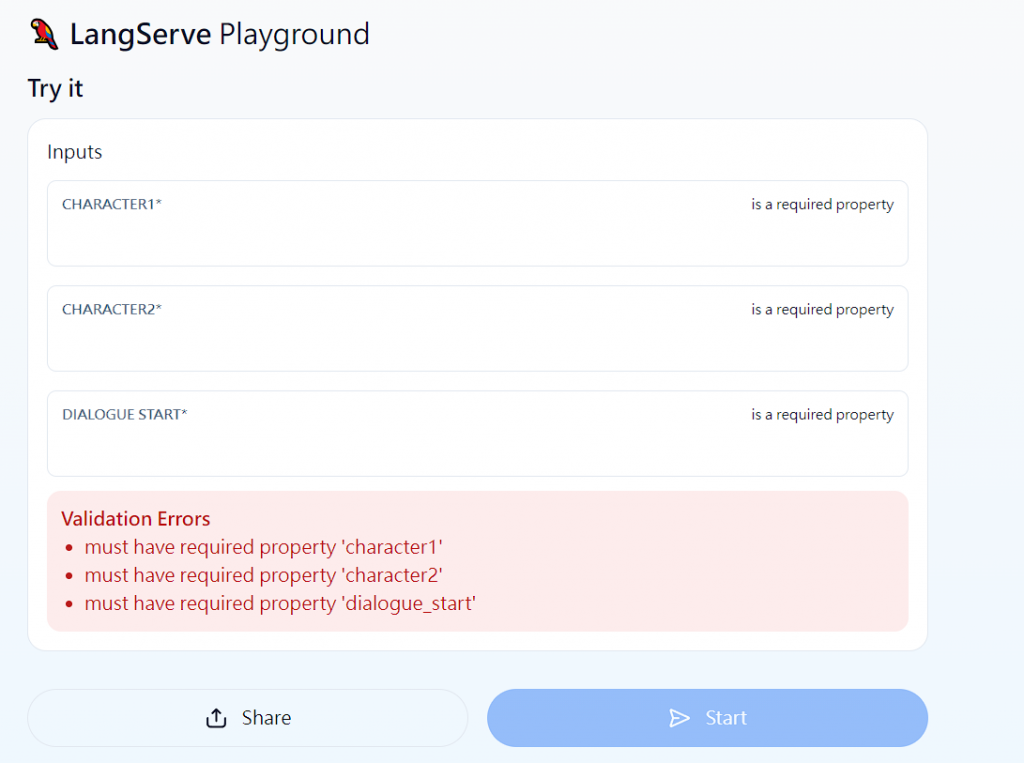This screenshot has height=763, width=1024.
Task: Click the 'Inputs' section label
Action: [x=74, y=152]
